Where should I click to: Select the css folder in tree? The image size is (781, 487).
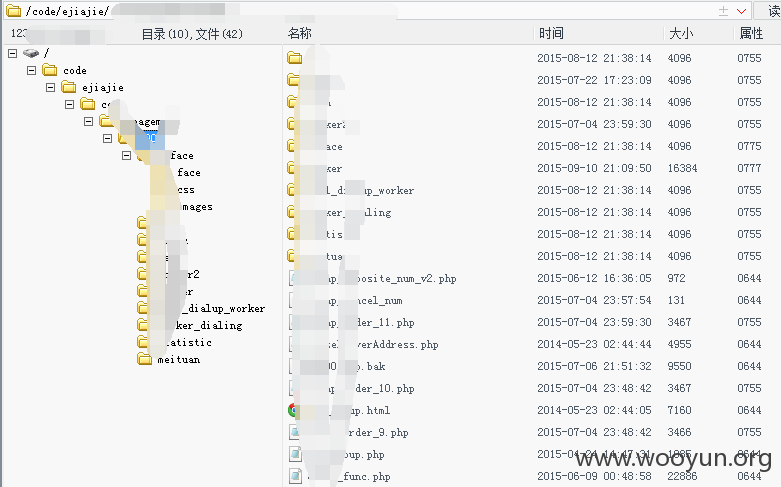[x=186, y=190]
